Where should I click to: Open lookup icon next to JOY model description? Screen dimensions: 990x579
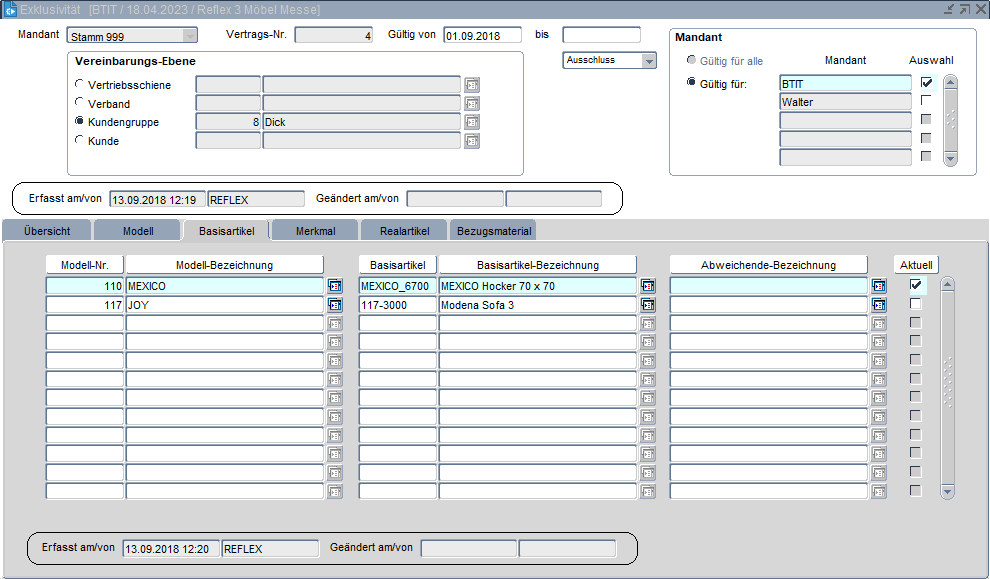point(335,305)
